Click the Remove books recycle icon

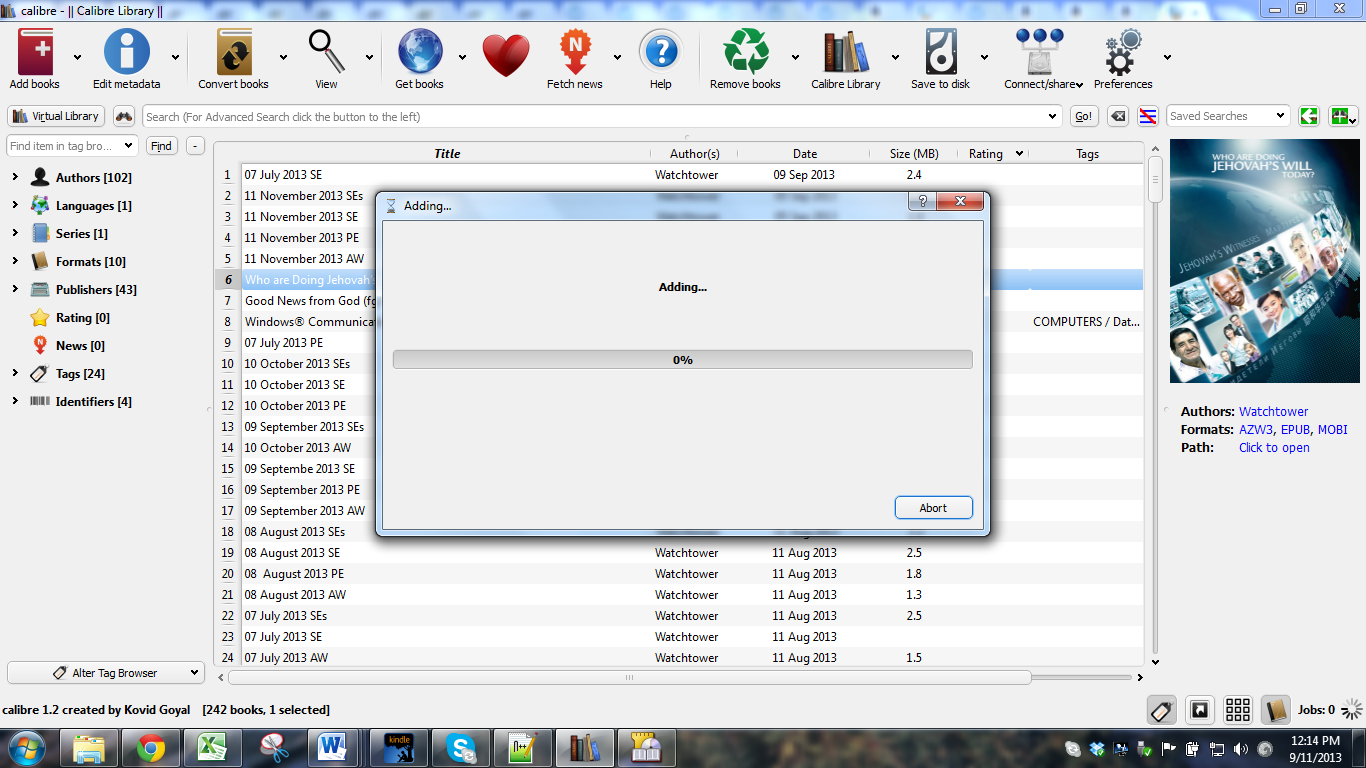tap(746, 52)
